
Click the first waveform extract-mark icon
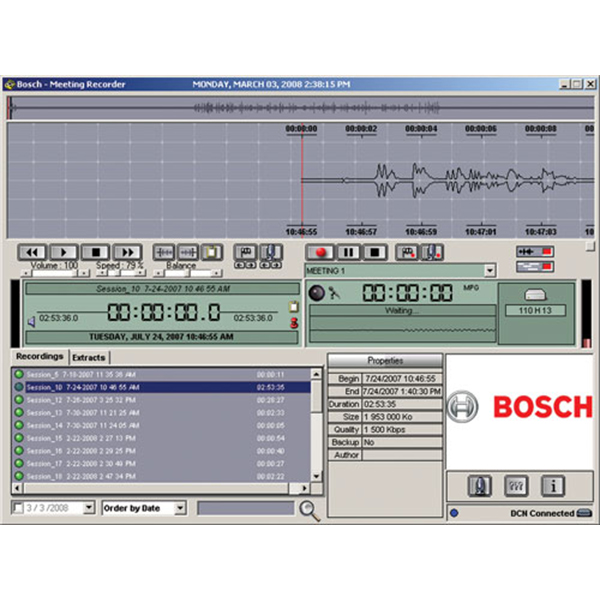point(164,252)
